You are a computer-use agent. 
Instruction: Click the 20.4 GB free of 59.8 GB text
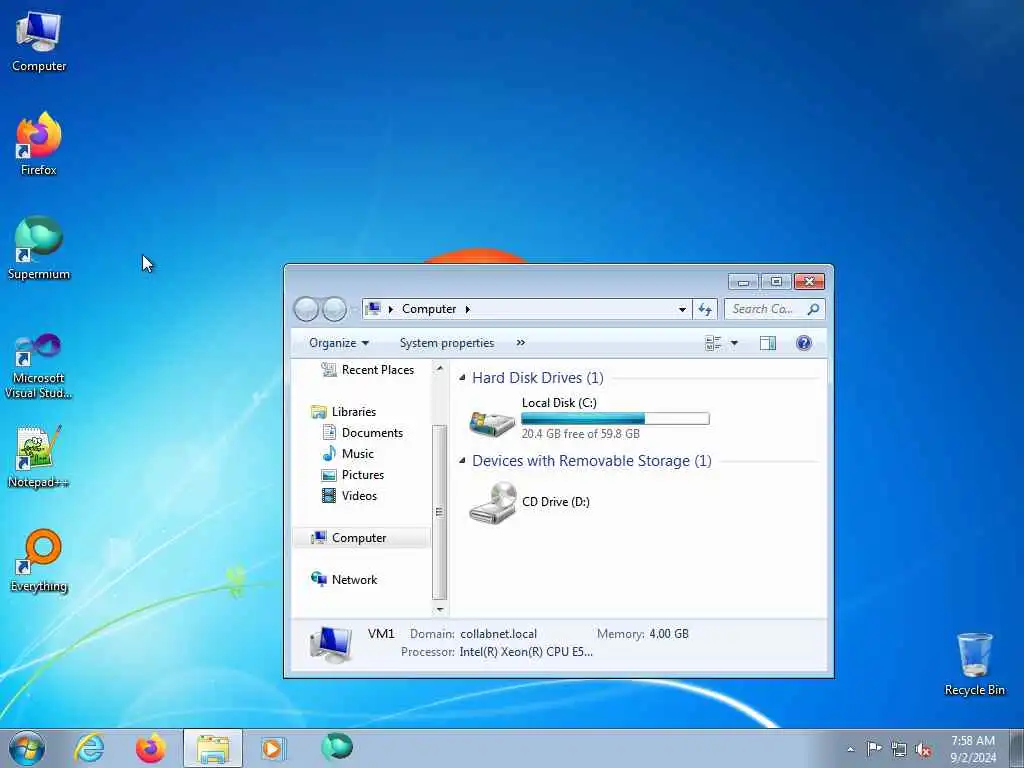(581, 434)
